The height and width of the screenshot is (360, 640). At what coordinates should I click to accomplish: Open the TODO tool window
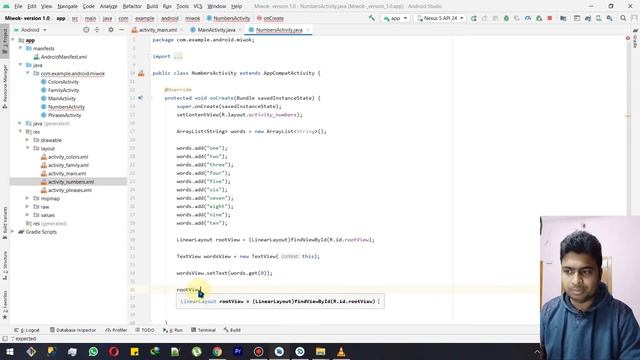pos(145,330)
